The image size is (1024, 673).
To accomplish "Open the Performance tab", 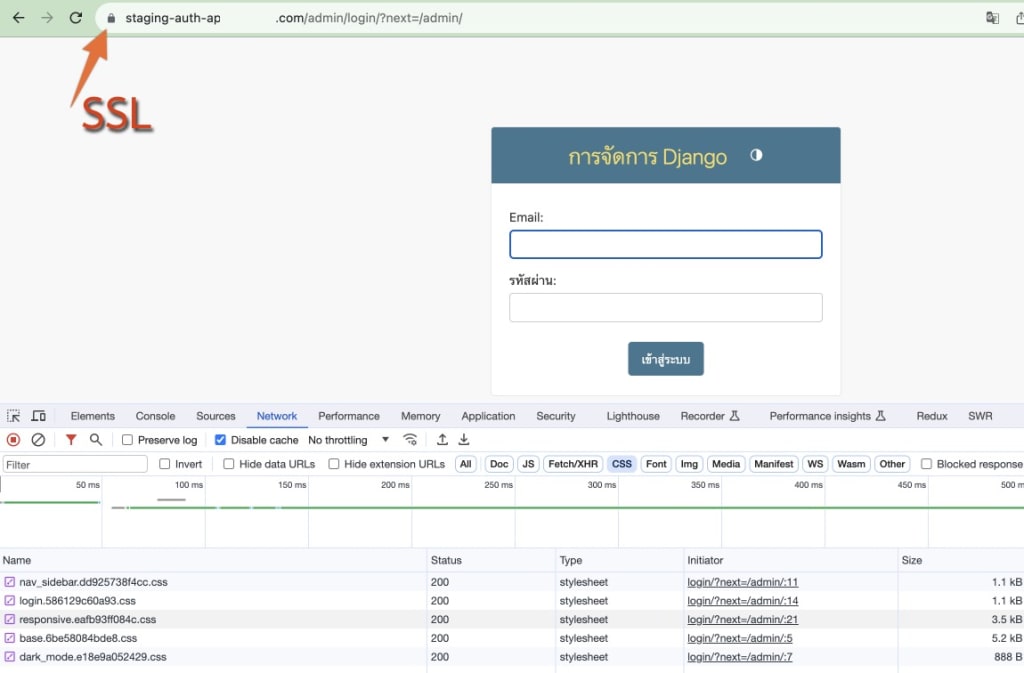I will 349,416.
